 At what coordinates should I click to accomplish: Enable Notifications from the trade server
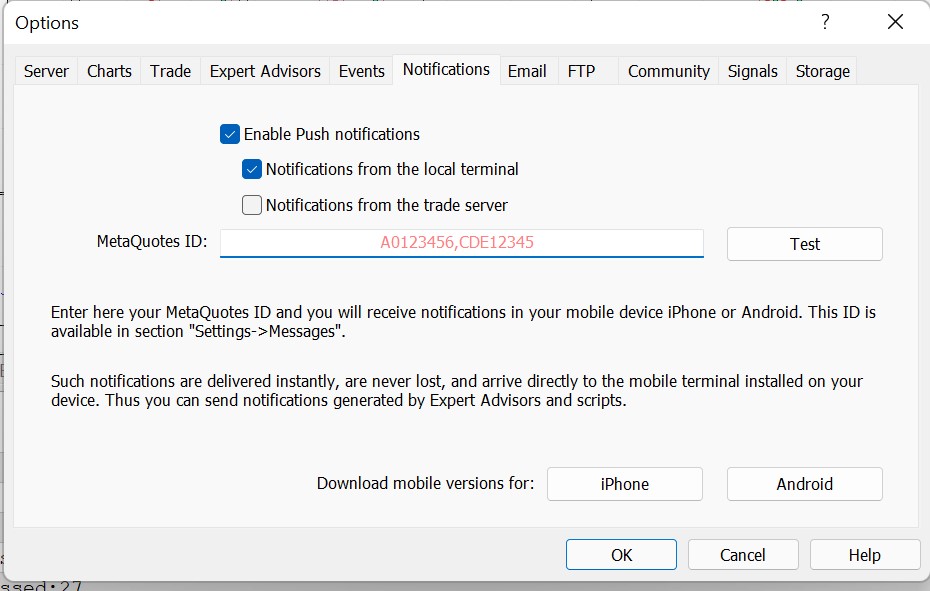tap(252, 206)
